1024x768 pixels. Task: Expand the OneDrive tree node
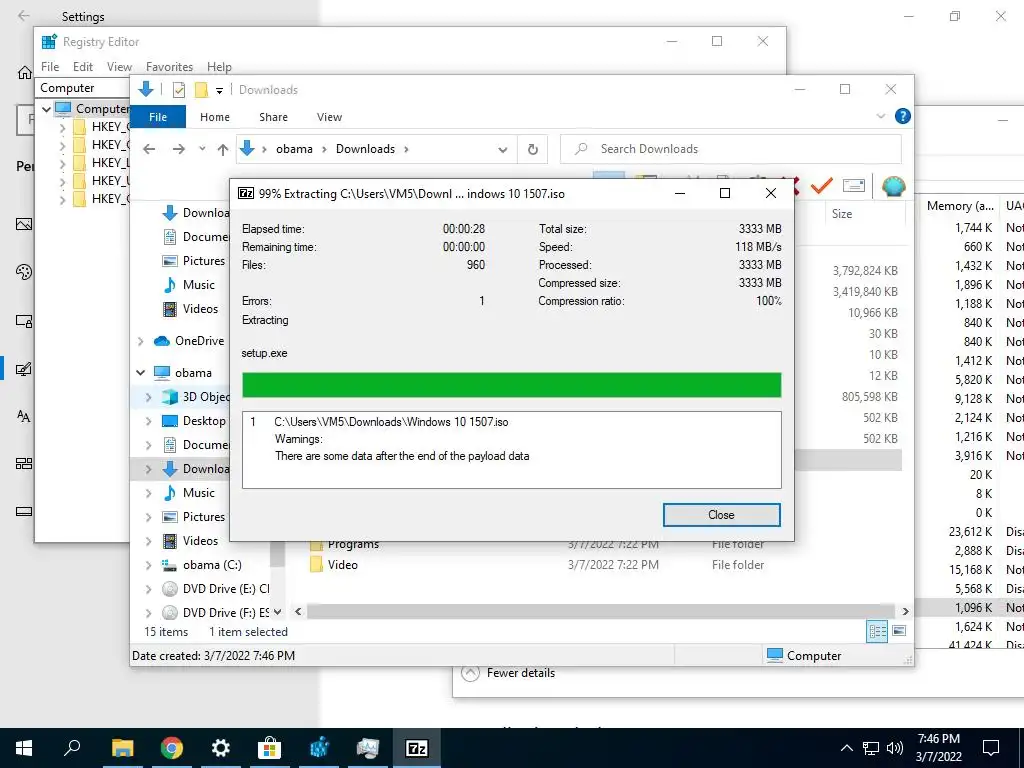[x=140, y=341]
